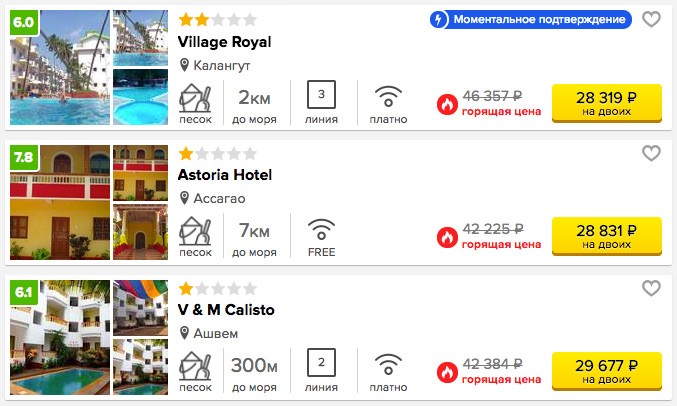This screenshot has height=406, width=677.
Task: Click the Моментальное подтверждение badge
Action: click(x=531, y=19)
